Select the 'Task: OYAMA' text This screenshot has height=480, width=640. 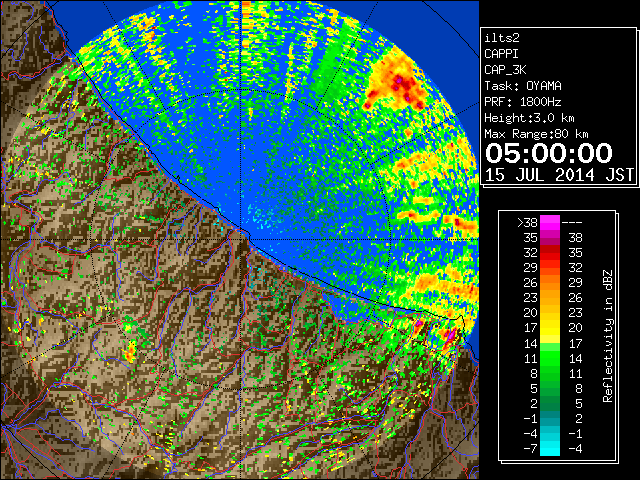coord(523,86)
